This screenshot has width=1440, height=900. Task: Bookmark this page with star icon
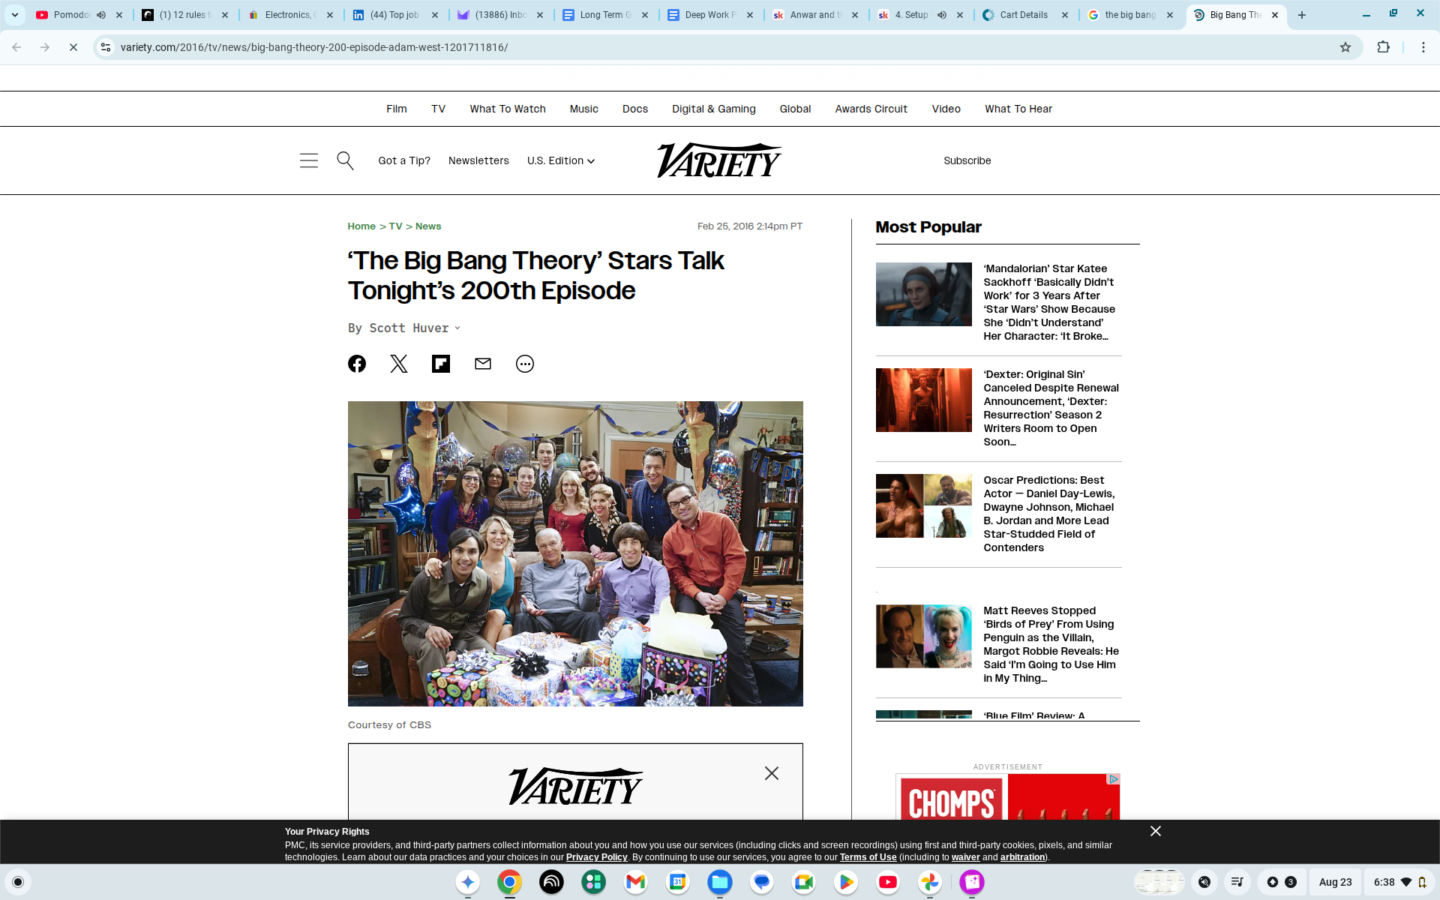click(x=1346, y=47)
